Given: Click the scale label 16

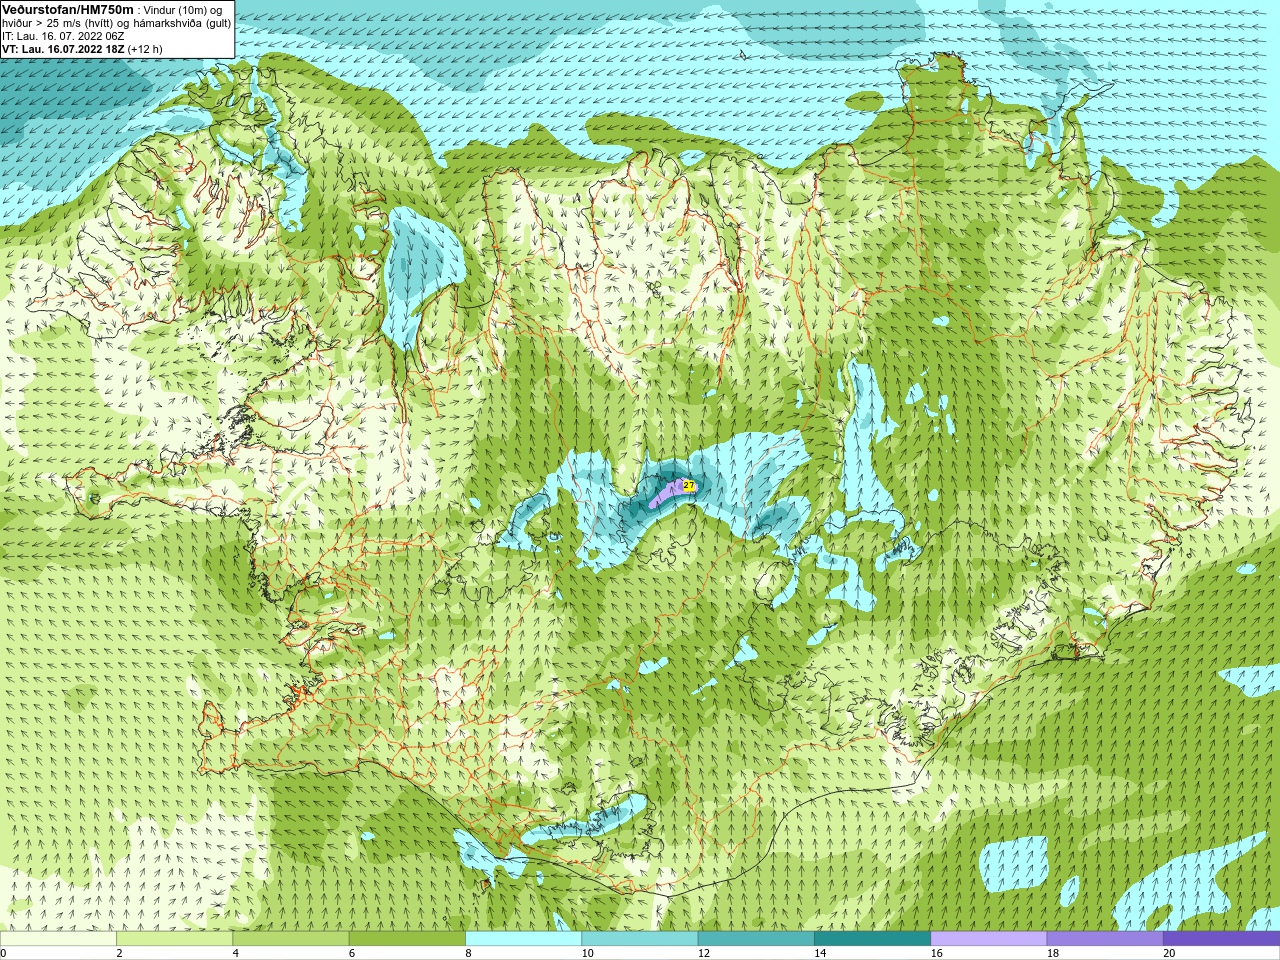Looking at the screenshot, I should point(936,953).
